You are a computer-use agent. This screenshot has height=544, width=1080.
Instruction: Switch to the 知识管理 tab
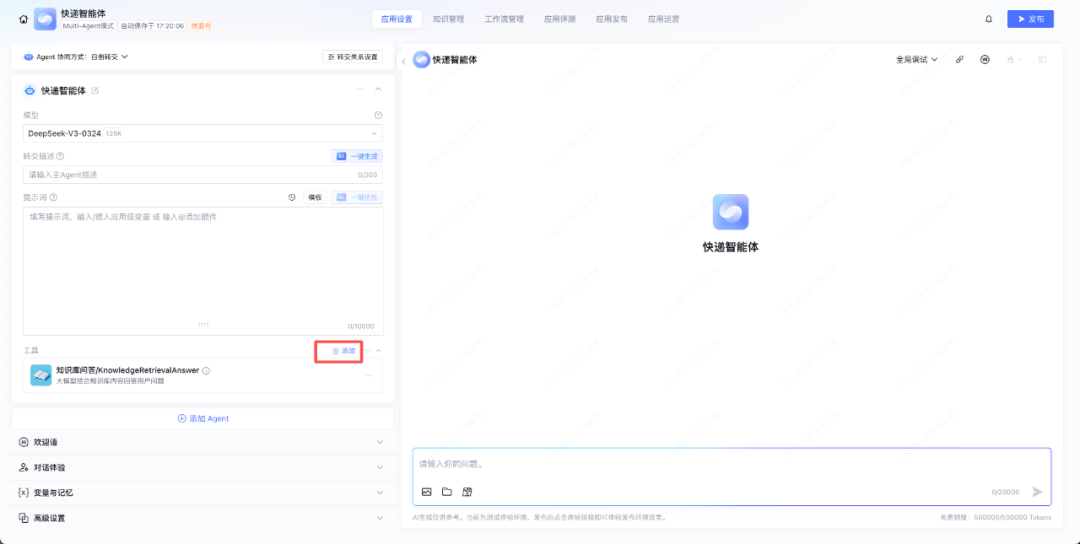[x=448, y=19]
